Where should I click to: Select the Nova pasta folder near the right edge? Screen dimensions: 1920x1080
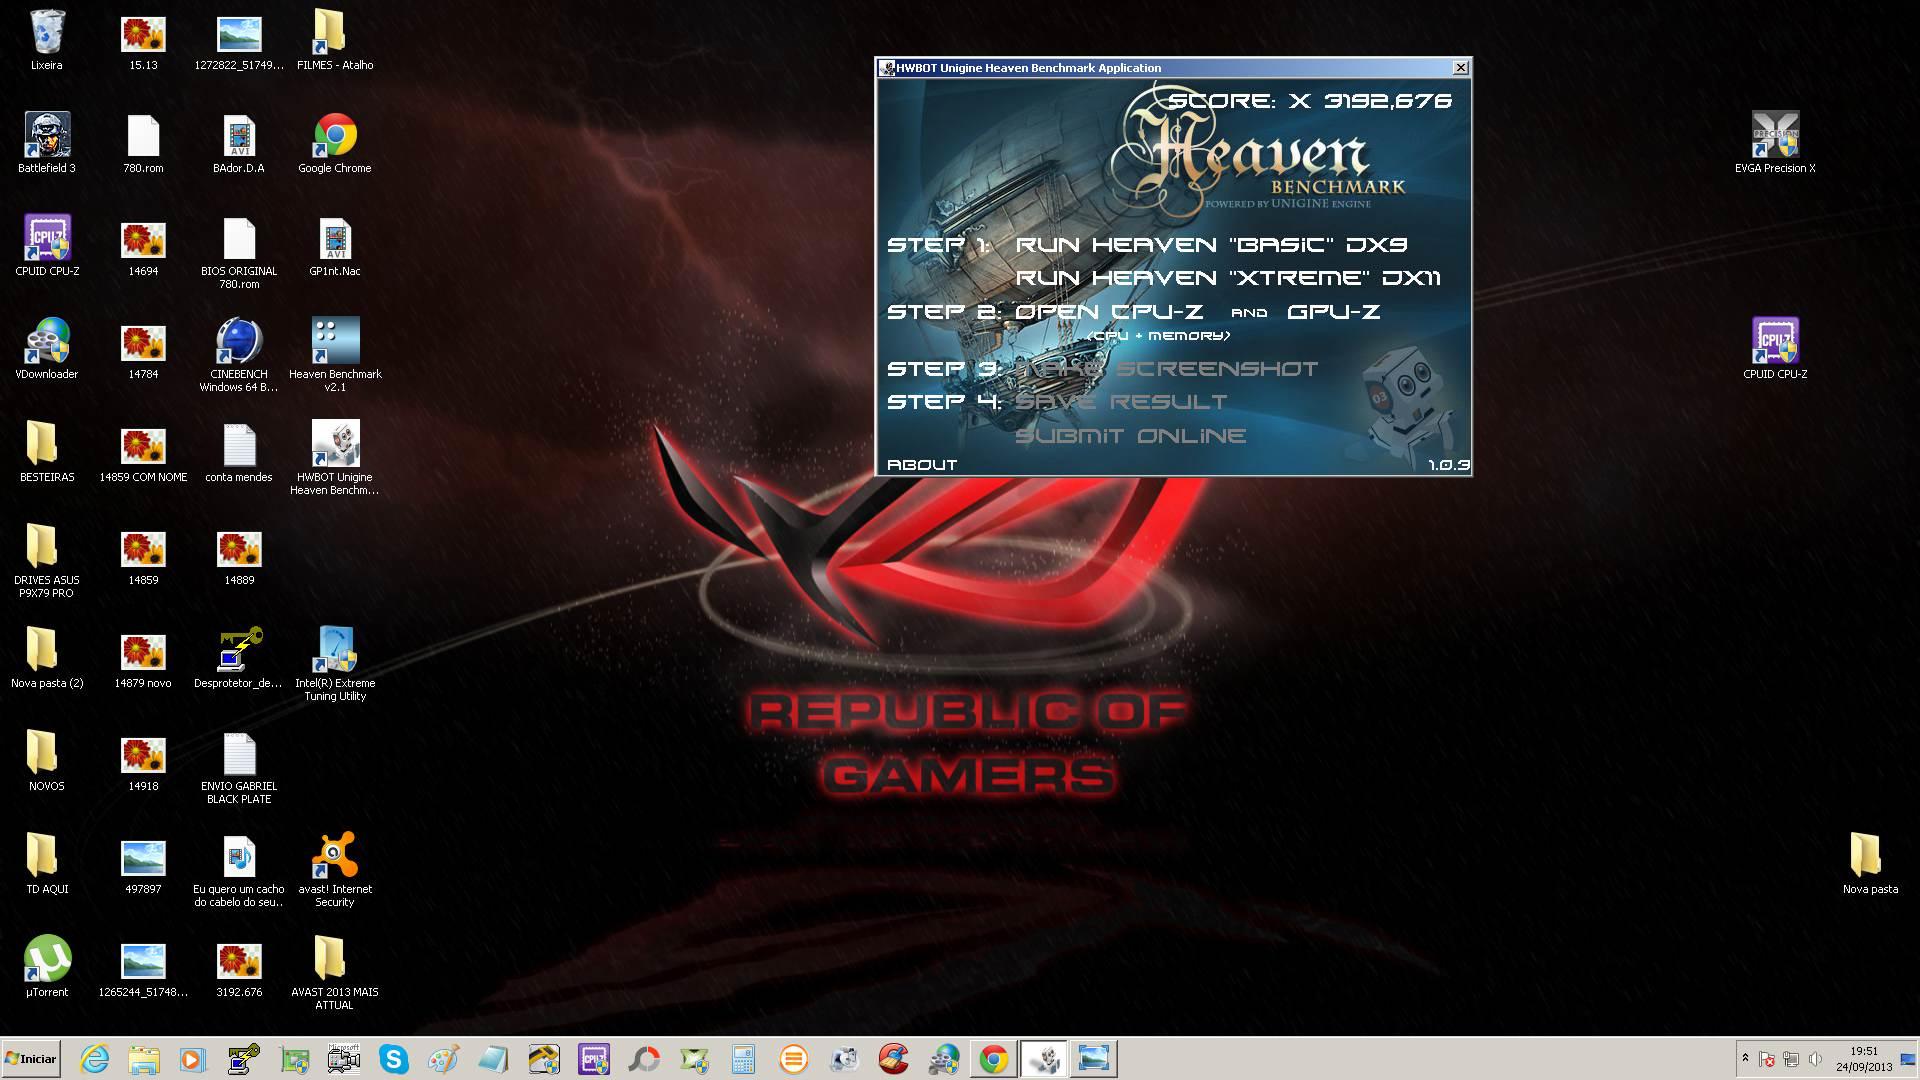[x=1869, y=864]
